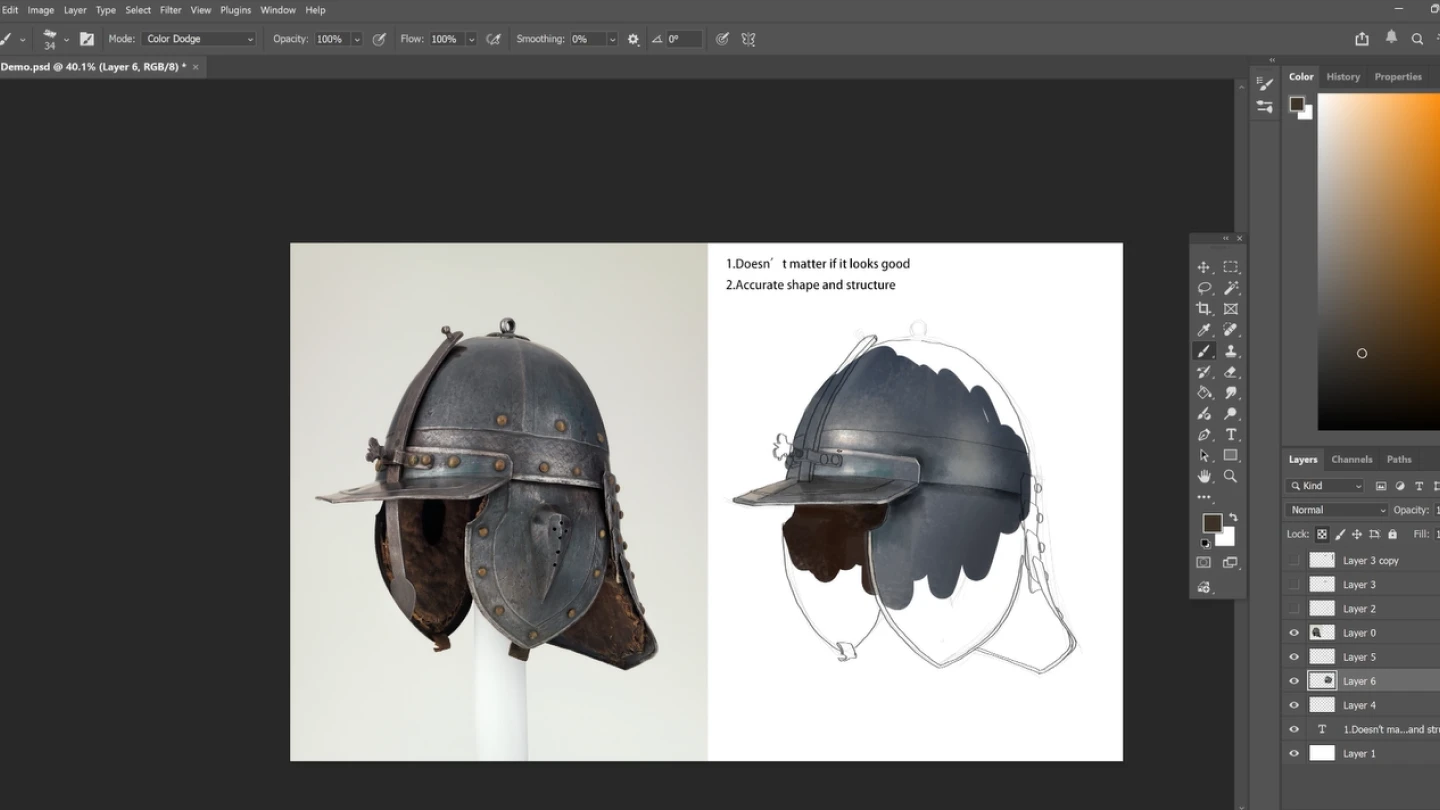Hide Layer 6 in the Layers panel
This screenshot has width=1440, height=810.
pyautogui.click(x=1294, y=680)
